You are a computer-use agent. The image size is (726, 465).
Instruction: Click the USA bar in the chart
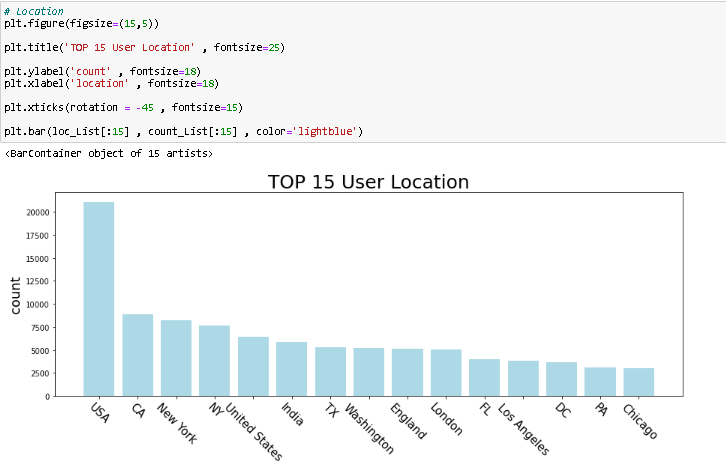pos(99,299)
